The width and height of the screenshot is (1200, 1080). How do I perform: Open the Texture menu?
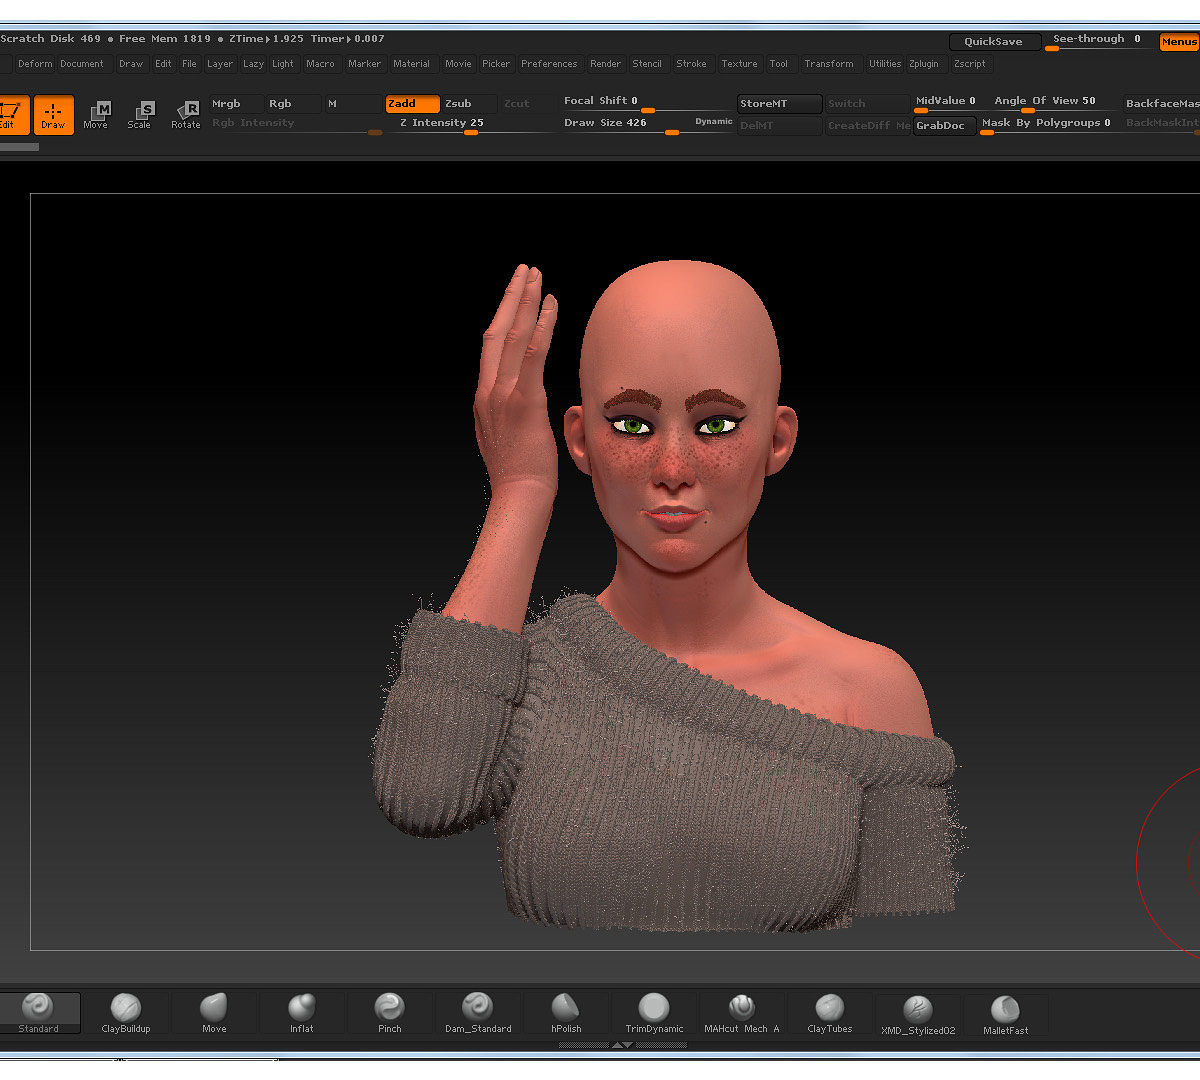tap(740, 64)
